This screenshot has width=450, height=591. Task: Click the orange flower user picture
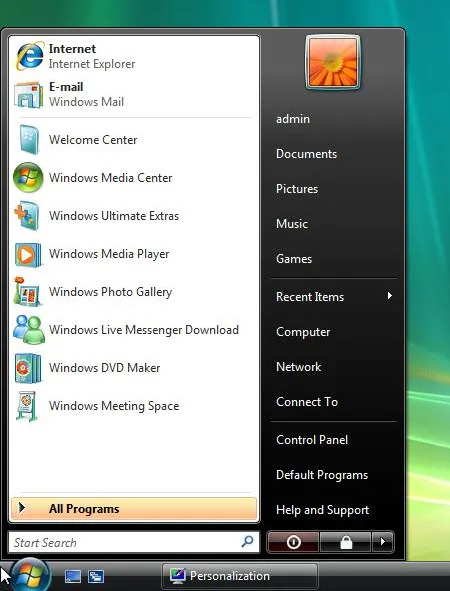[332, 63]
